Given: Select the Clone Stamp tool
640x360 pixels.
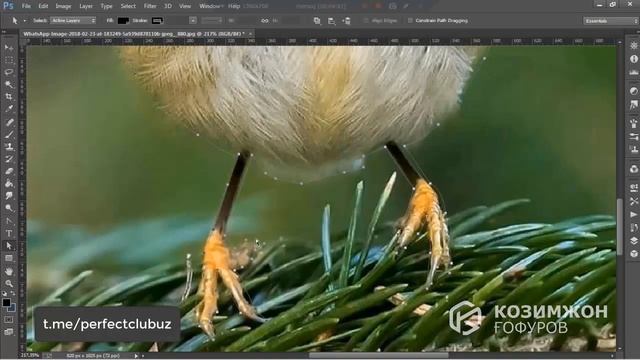Looking at the screenshot, I should (x=9, y=147).
